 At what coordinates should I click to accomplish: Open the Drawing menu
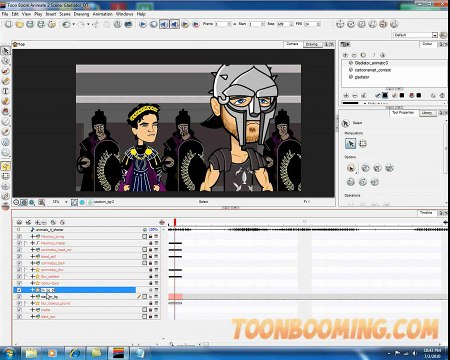pos(81,14)
